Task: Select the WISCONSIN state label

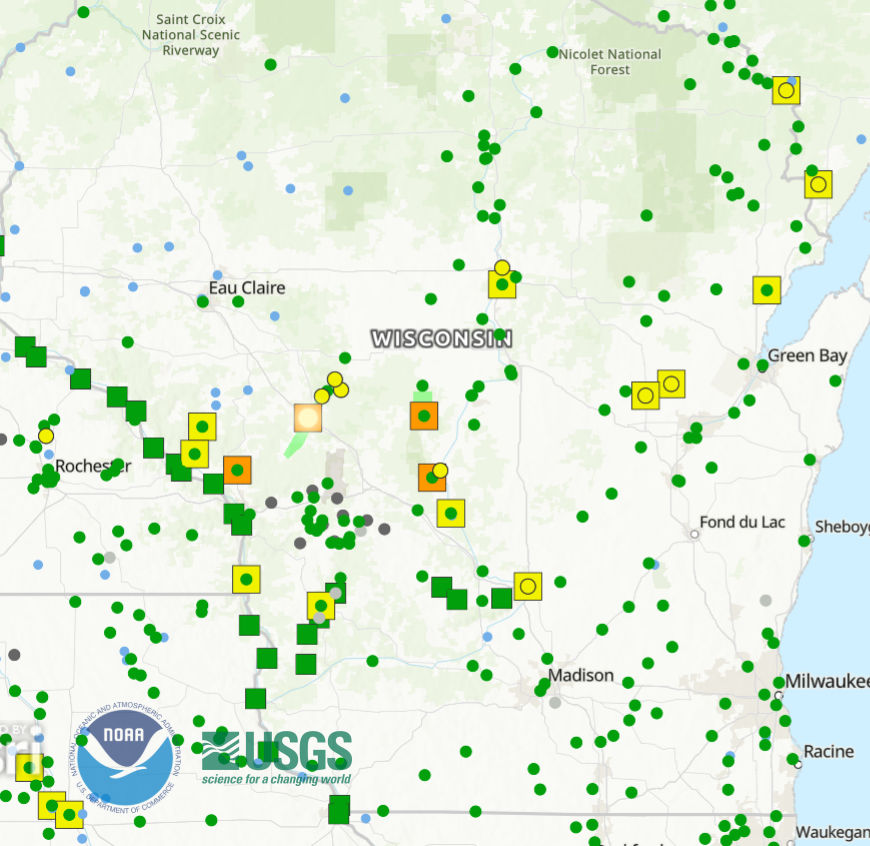Action: [442, 338]
